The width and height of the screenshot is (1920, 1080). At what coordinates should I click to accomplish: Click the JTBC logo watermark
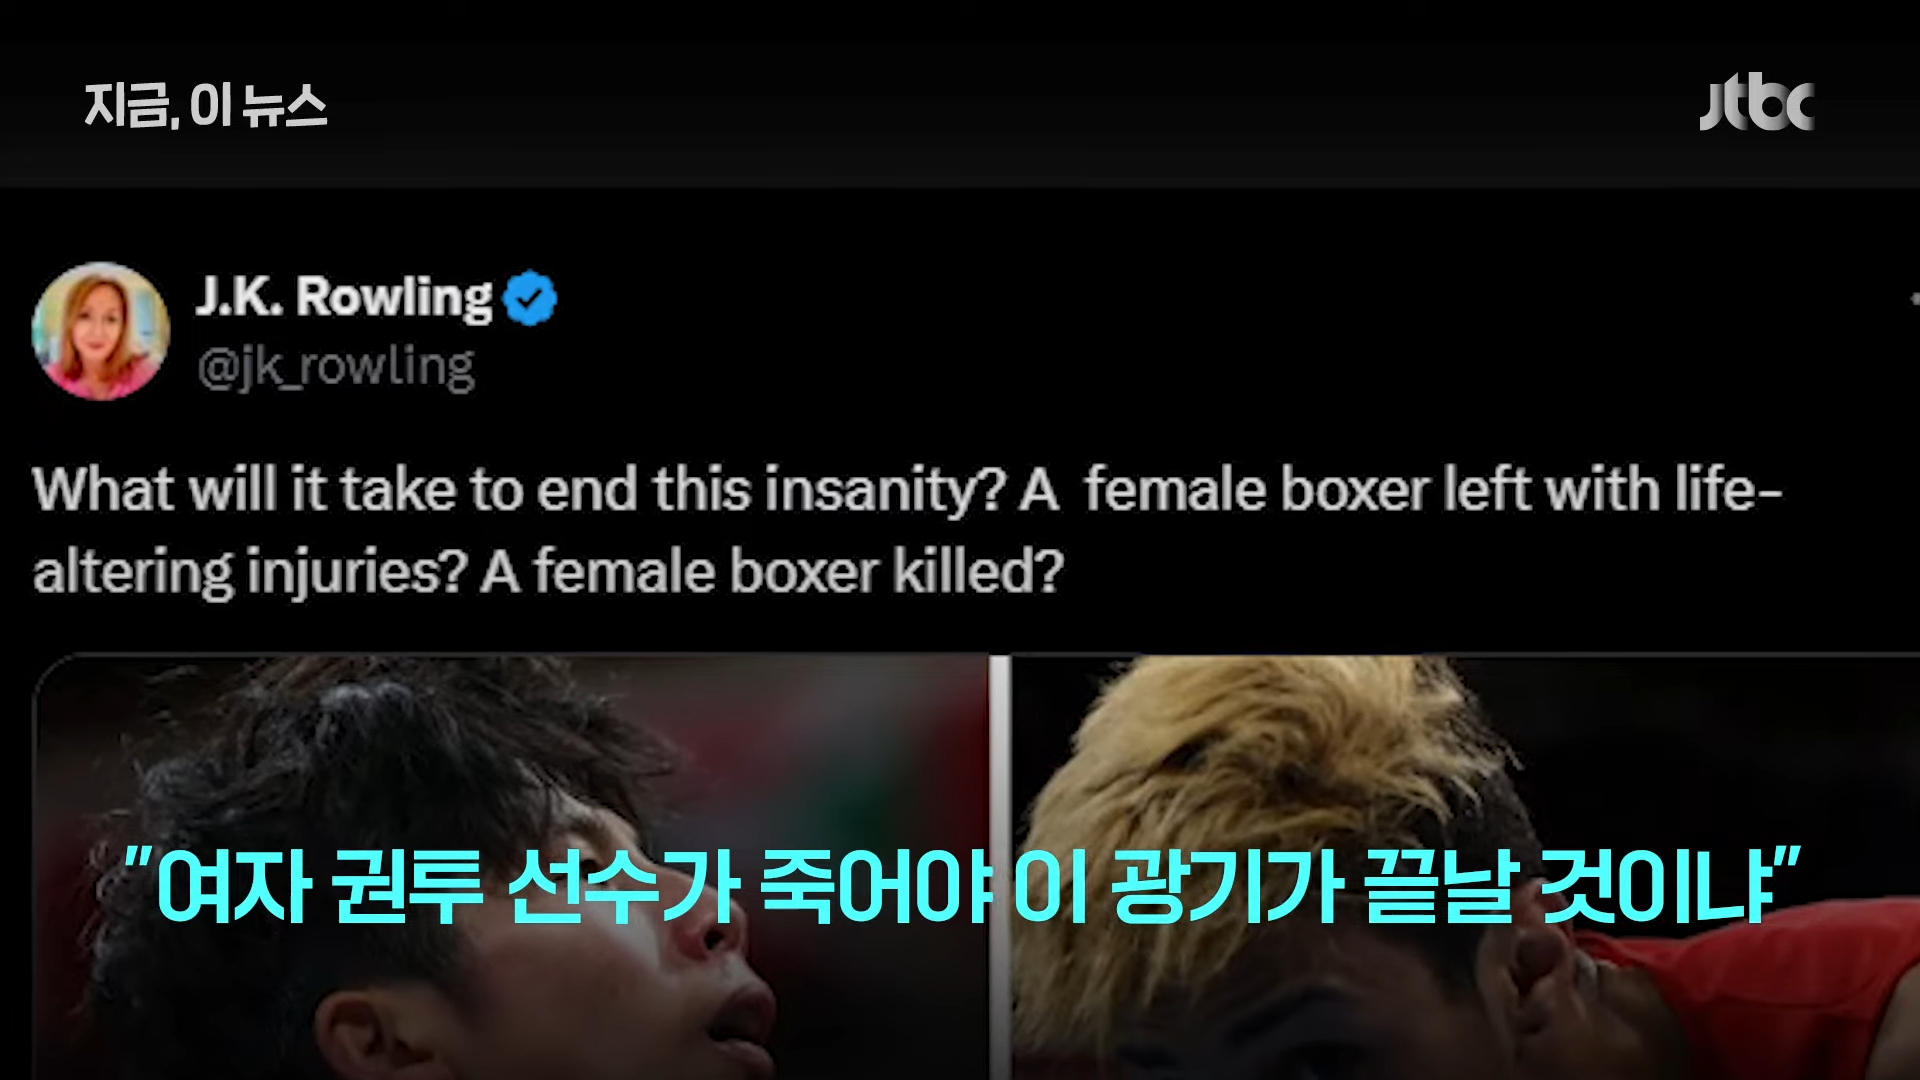pos(1756,104)
